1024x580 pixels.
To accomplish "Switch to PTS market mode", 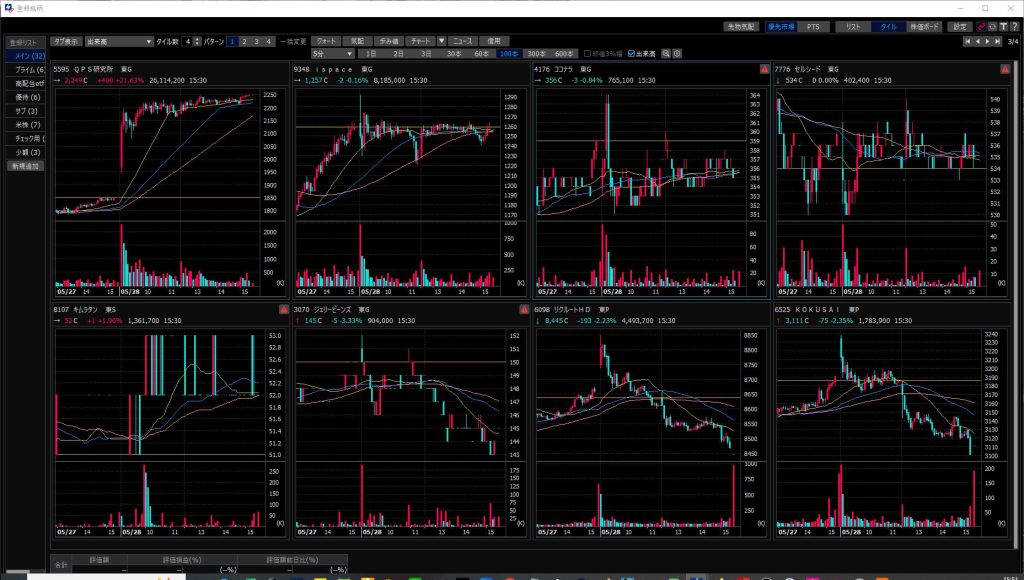I will (x=813, y=27).
